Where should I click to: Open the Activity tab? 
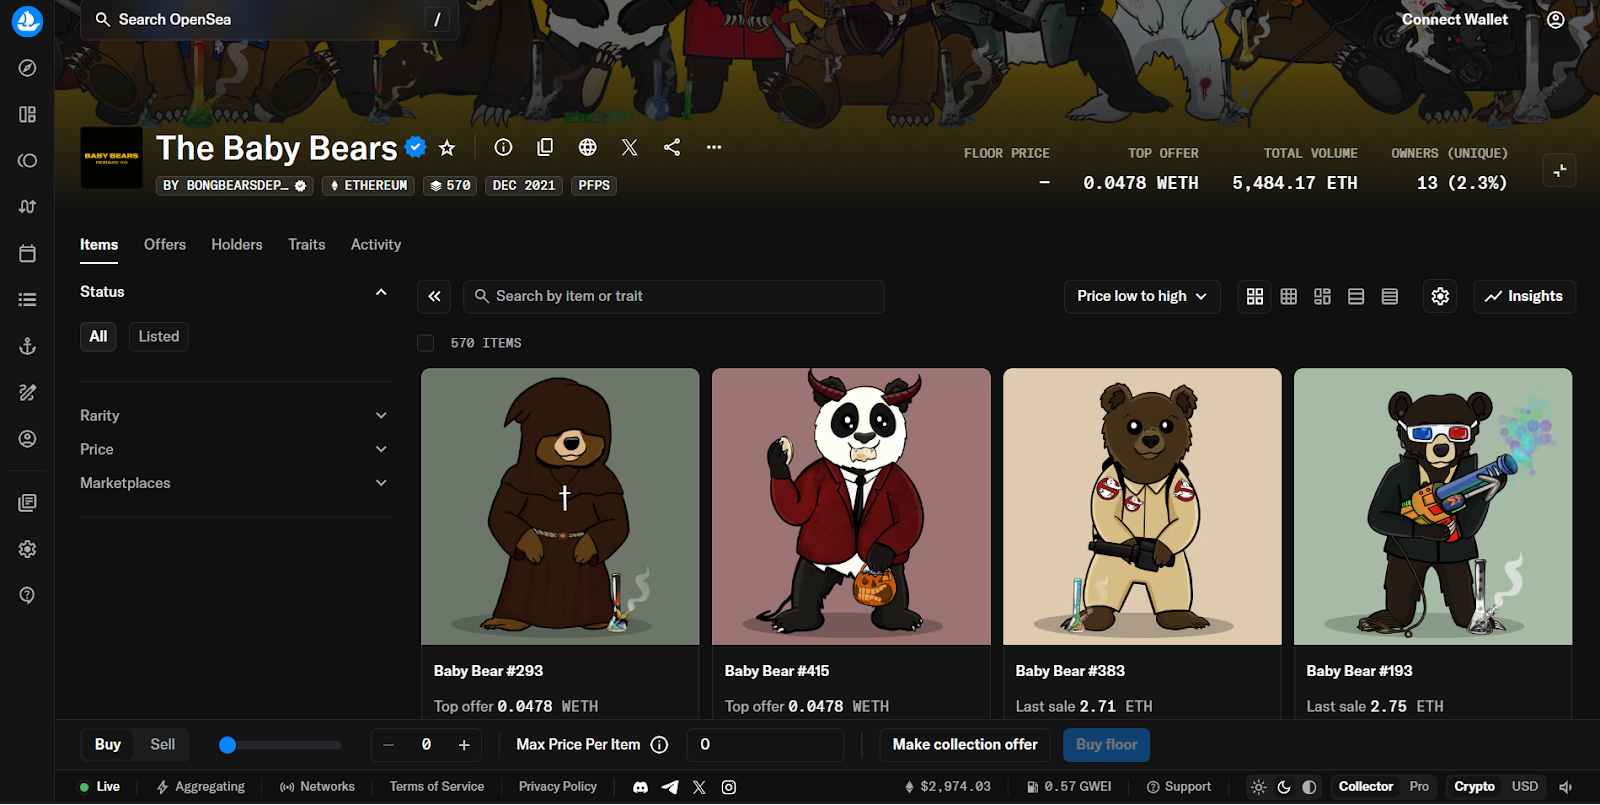(376, 245)
